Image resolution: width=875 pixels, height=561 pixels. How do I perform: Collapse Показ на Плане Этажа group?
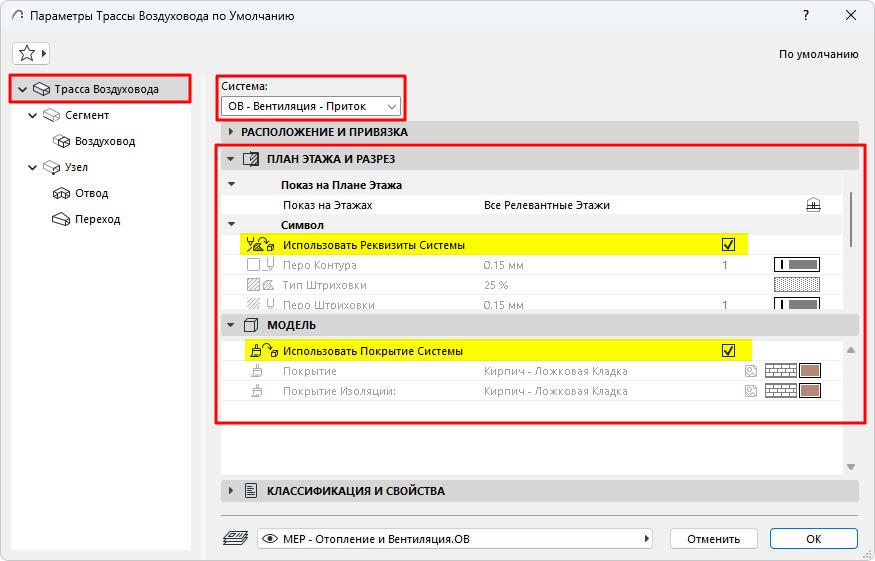coord(232,184)
